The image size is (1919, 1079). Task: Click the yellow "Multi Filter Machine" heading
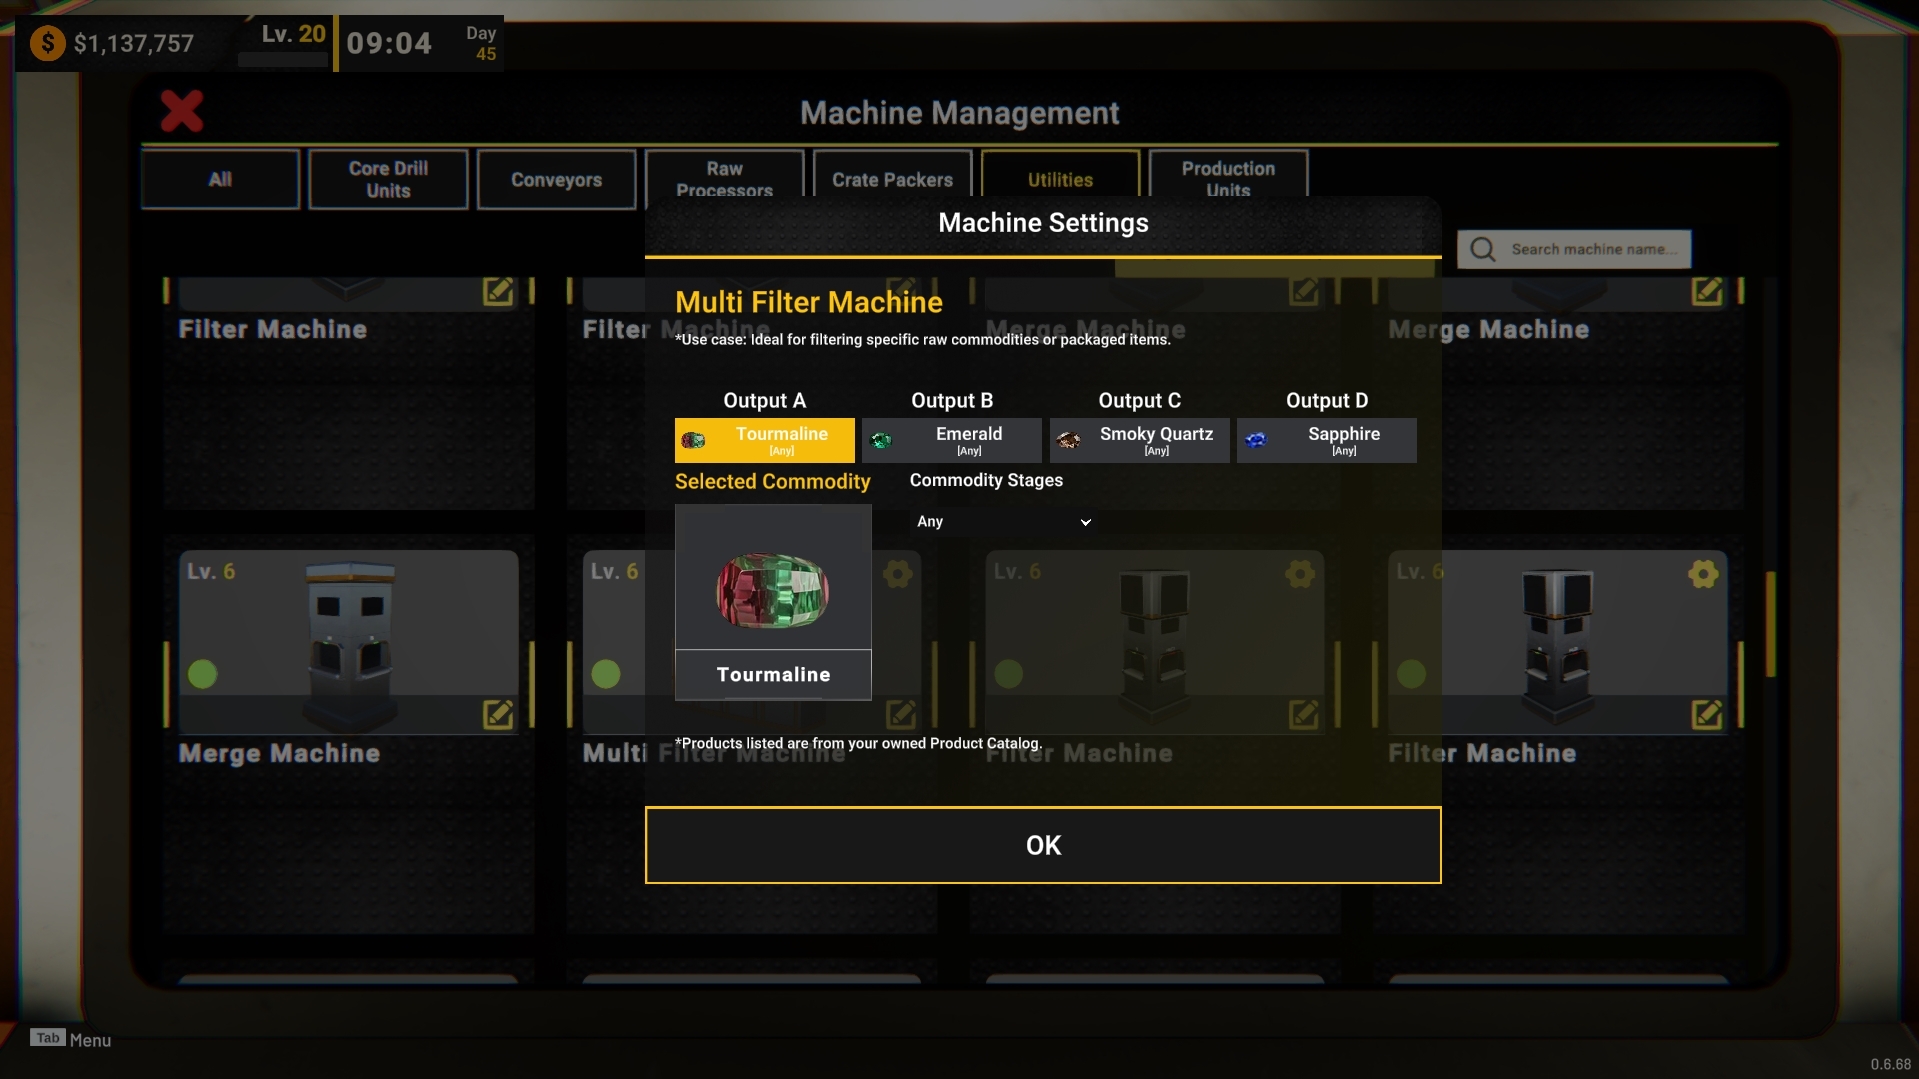[809, 302]
